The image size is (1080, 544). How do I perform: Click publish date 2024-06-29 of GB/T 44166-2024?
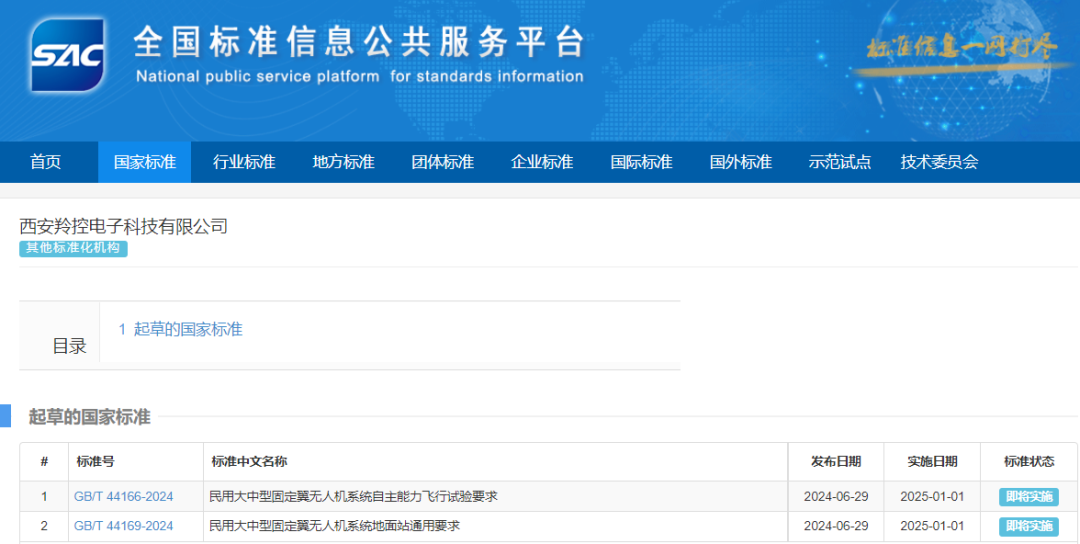[835, 496]
